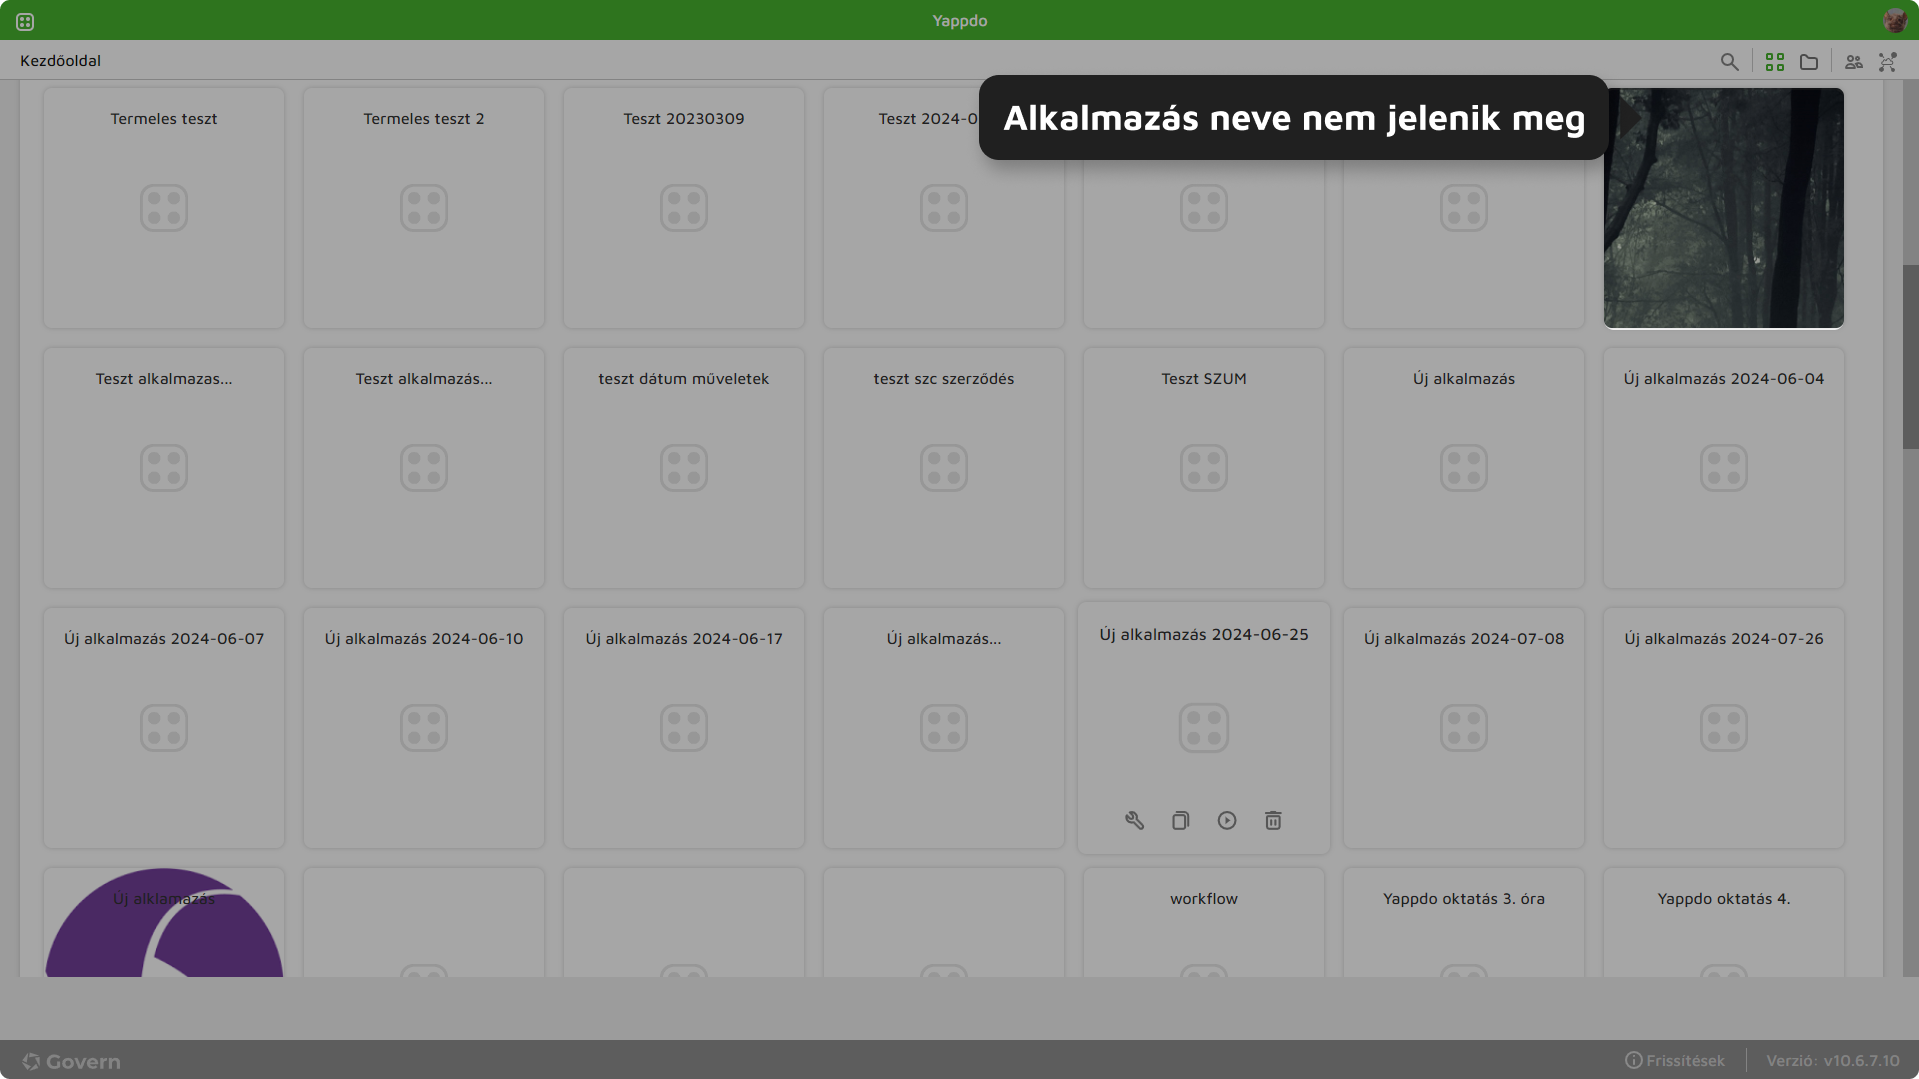The width and height of the screenshot is (1919, 1079).
Task: Open the app launcher grid icon top-left
Action: pos(24,20)
